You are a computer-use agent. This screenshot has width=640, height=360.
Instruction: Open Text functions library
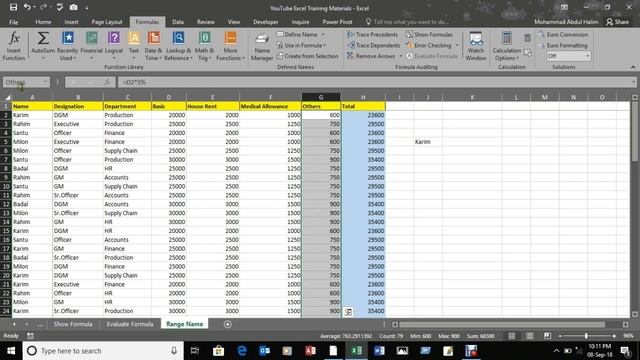(x=134, y=47)
